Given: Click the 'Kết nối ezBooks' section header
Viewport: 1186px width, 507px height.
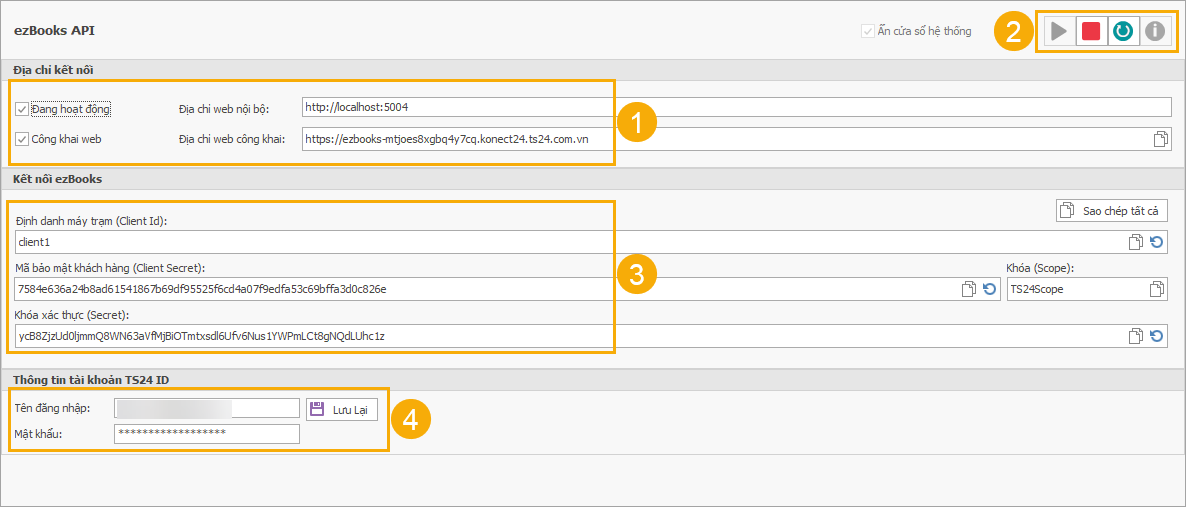Looking at the screenshot, I should pyautogui.click(x=57, y=179).
